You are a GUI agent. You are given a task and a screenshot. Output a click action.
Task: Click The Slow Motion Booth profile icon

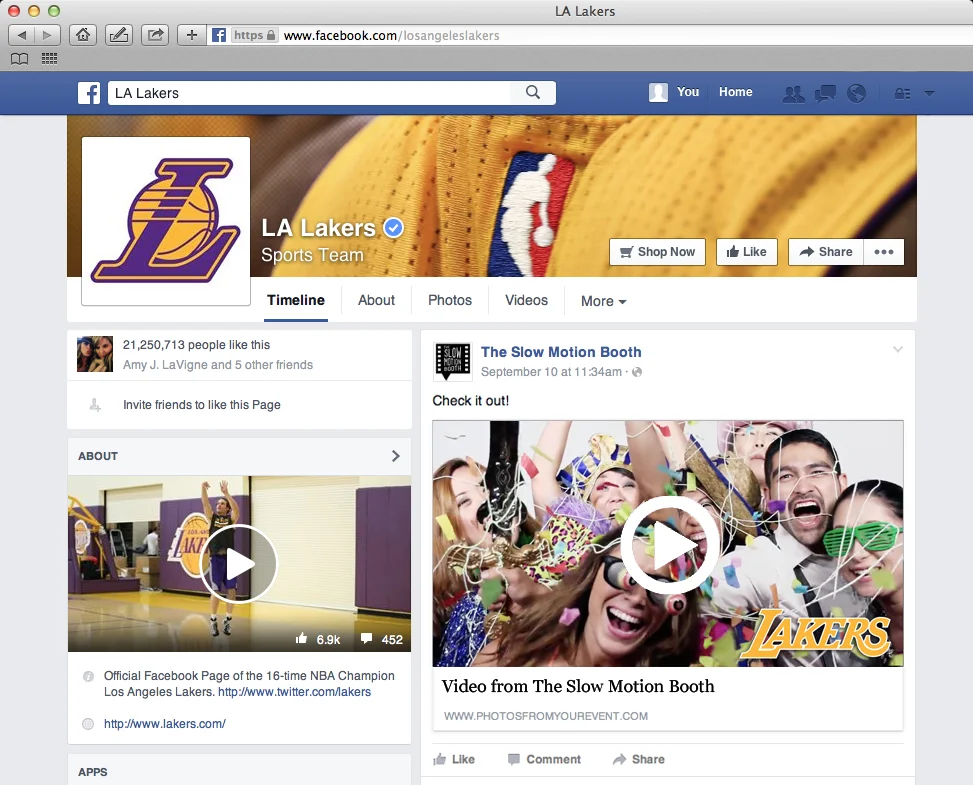(452, 361)
